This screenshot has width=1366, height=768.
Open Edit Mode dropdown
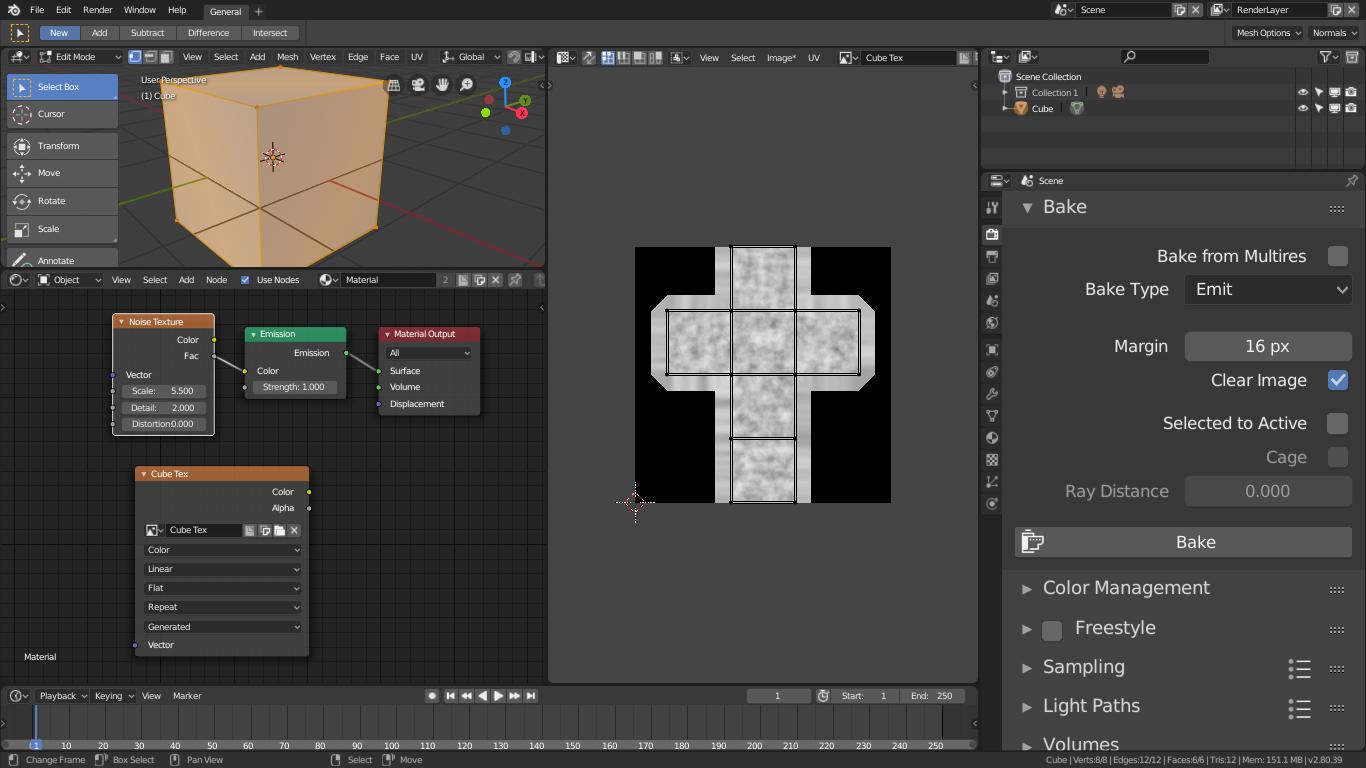coord(79,57)
